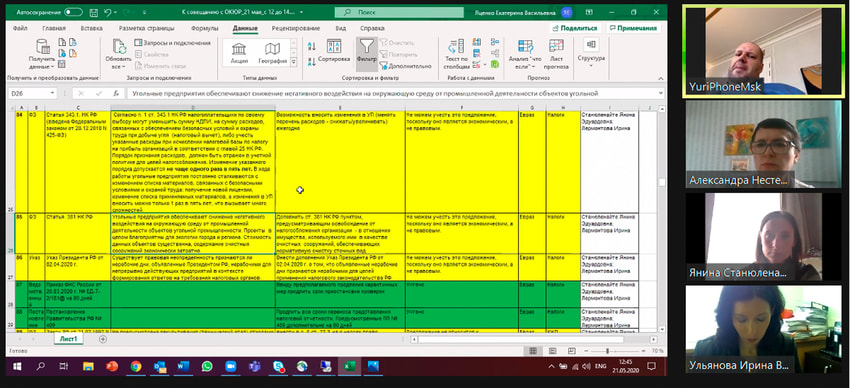
Task: Switch to Page Break preview icon
Action: pyautogui.click(x=572, y=351)
